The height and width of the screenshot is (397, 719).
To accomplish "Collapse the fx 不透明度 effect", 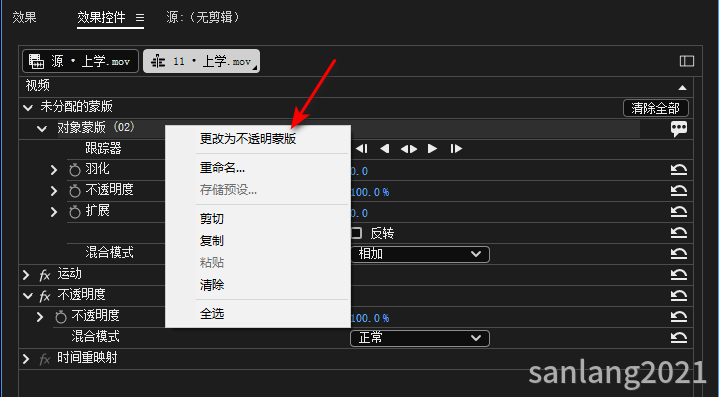I will click(28, 296).
